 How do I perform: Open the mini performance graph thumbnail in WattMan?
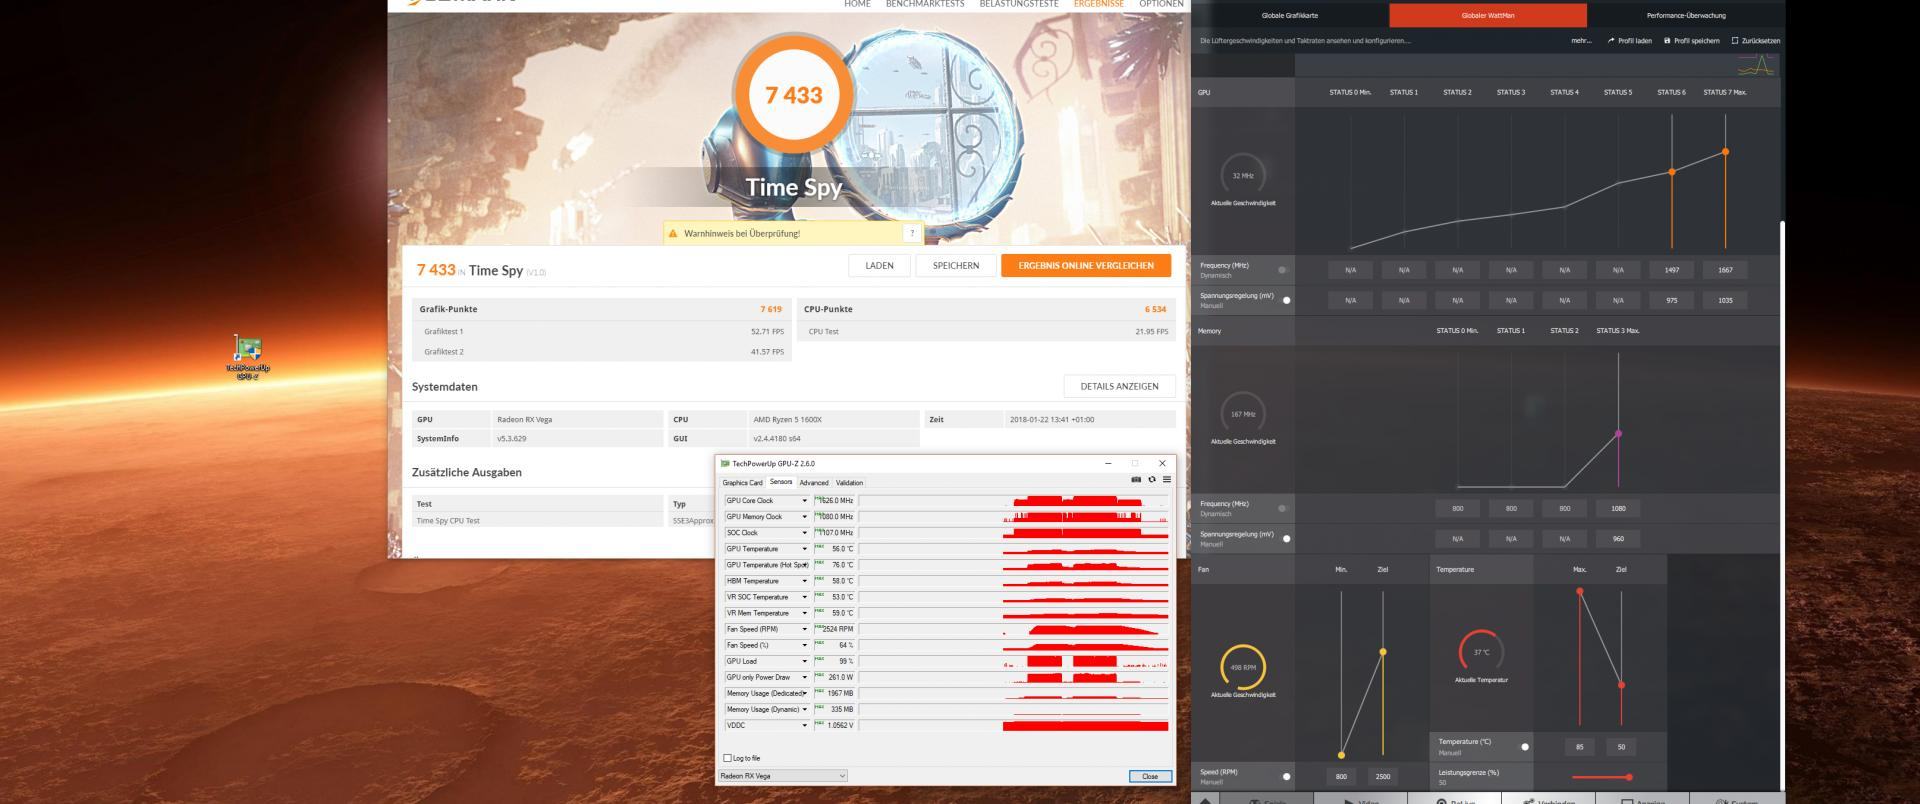[x=1757, y=66]
